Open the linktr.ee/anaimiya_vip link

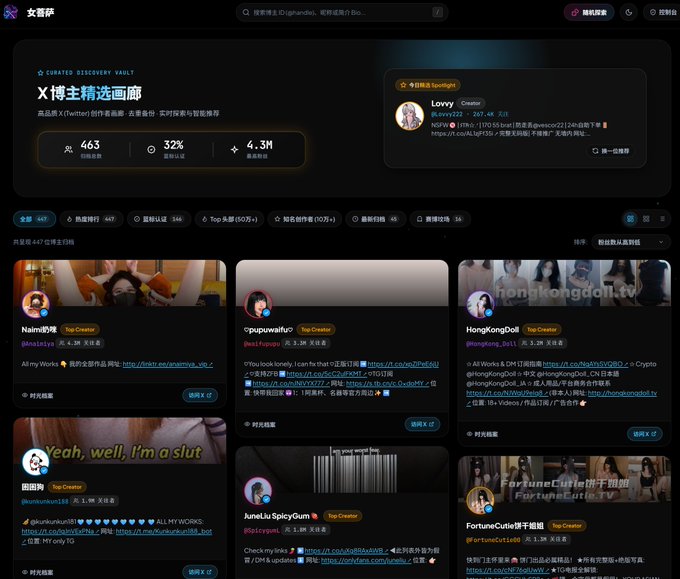[167, 364]
